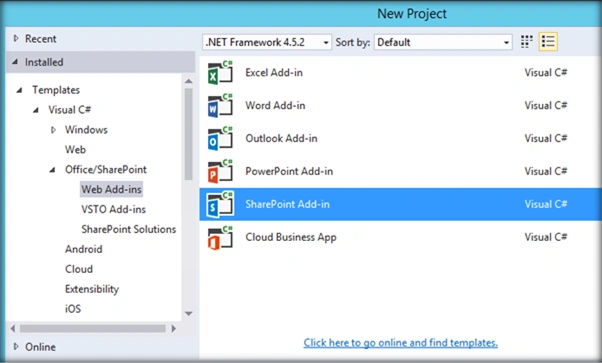Click the SharePoint Add-in template icon
602x363 pixels.
tap(220, 204)
